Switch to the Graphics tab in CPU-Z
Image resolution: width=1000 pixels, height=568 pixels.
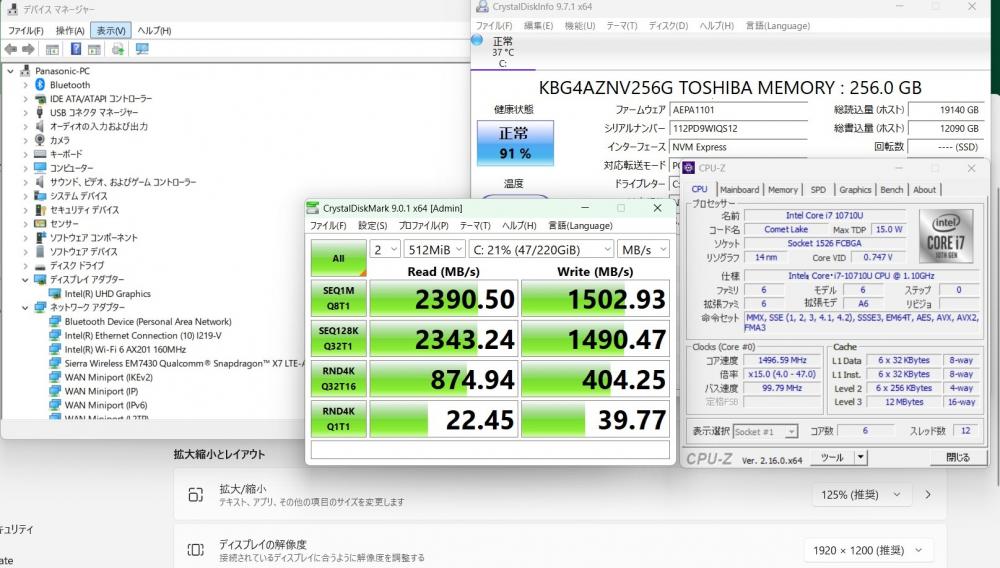tap(855, 189)
